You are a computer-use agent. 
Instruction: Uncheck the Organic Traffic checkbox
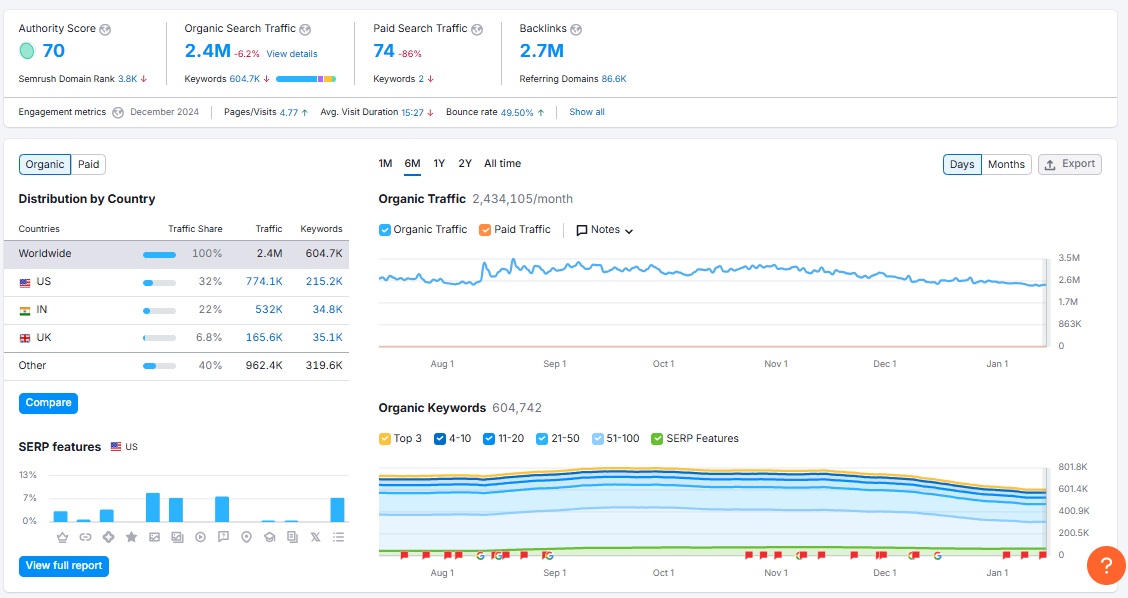[x=385, y=230]
